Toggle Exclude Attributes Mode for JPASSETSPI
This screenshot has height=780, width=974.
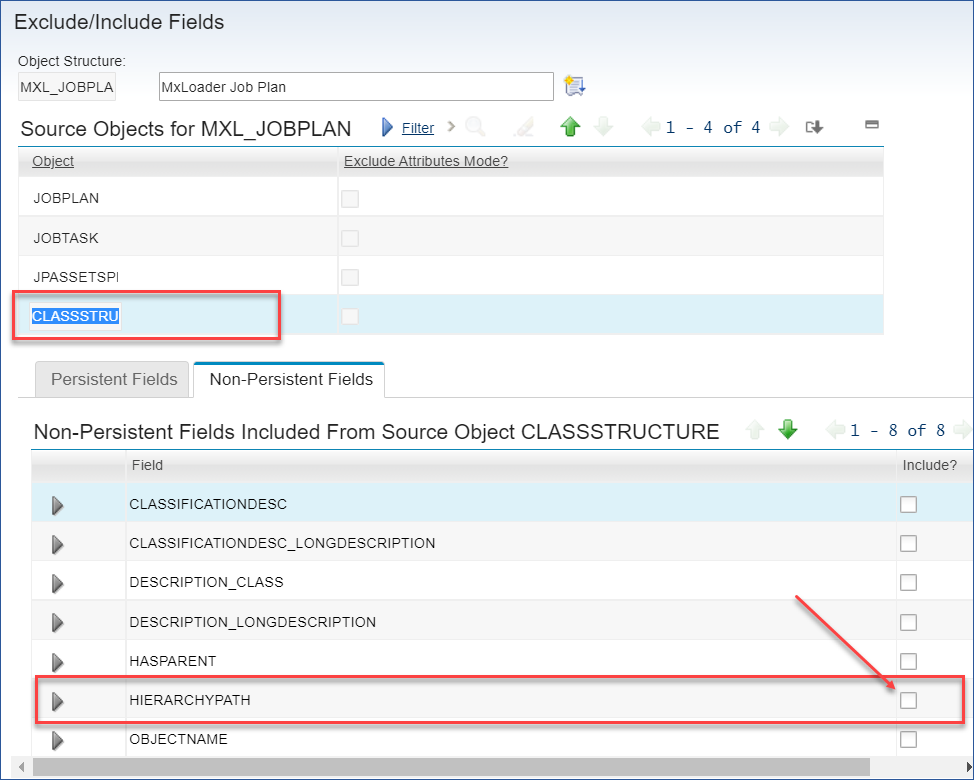pos(350,277)
